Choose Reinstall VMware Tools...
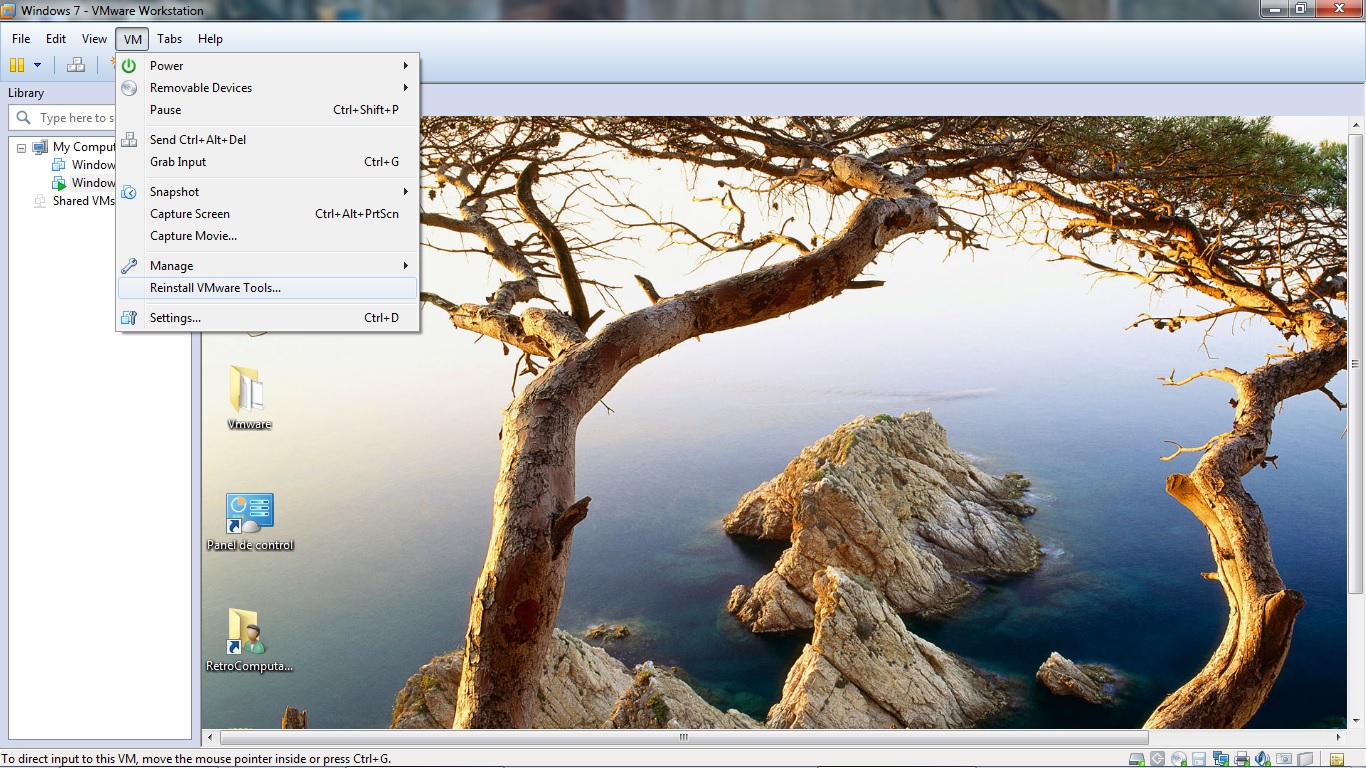 click(267, 288)
